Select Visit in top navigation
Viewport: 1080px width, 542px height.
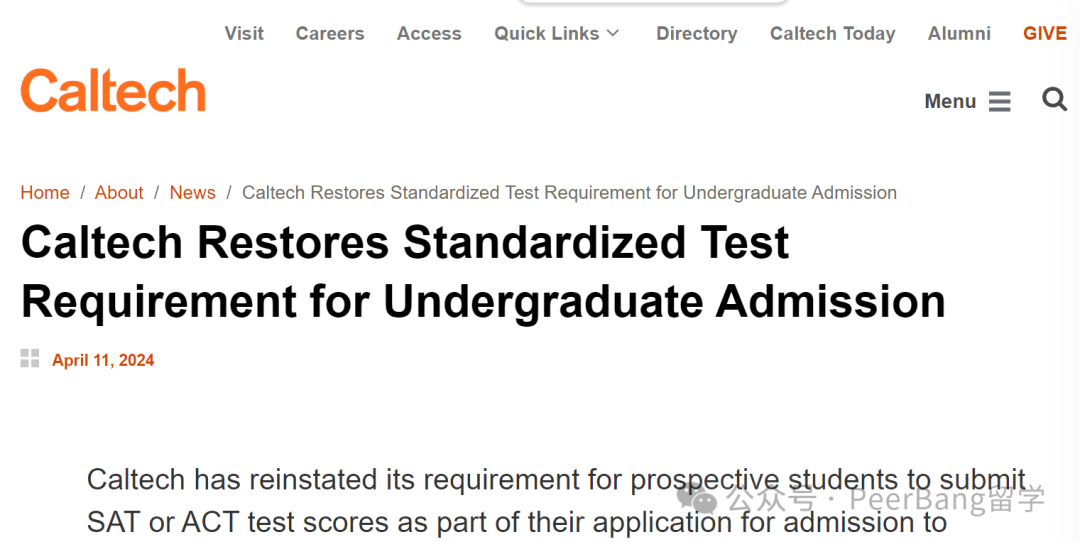(244, 33)
